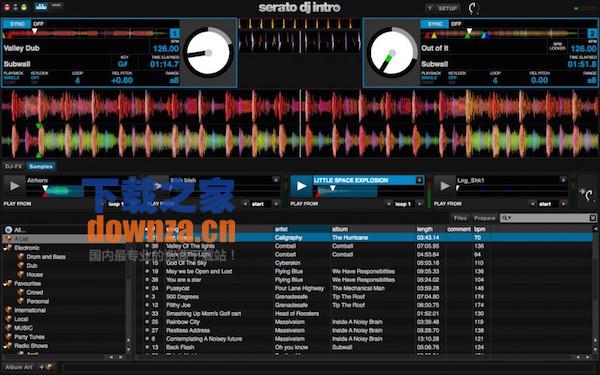
Task: Play the Airhorn sample slot
Action: point(15,186)
